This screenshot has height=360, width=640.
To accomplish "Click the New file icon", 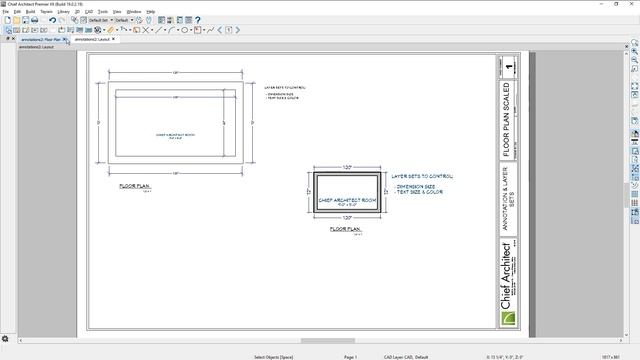I will click(8, 20).
